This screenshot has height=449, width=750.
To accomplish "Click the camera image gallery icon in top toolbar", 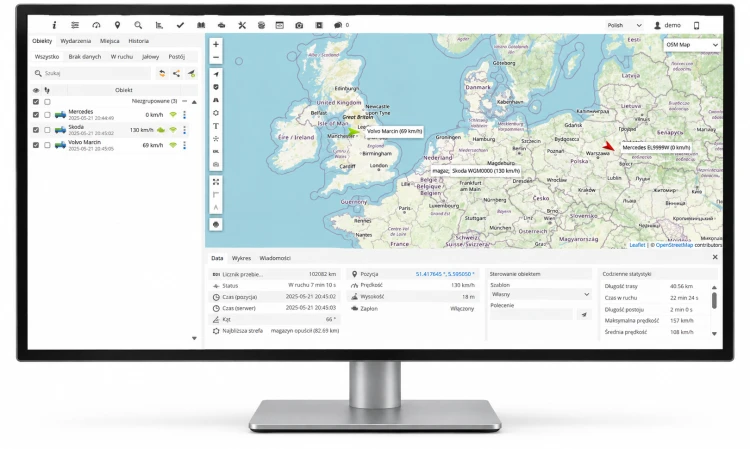I will (299, 25).
